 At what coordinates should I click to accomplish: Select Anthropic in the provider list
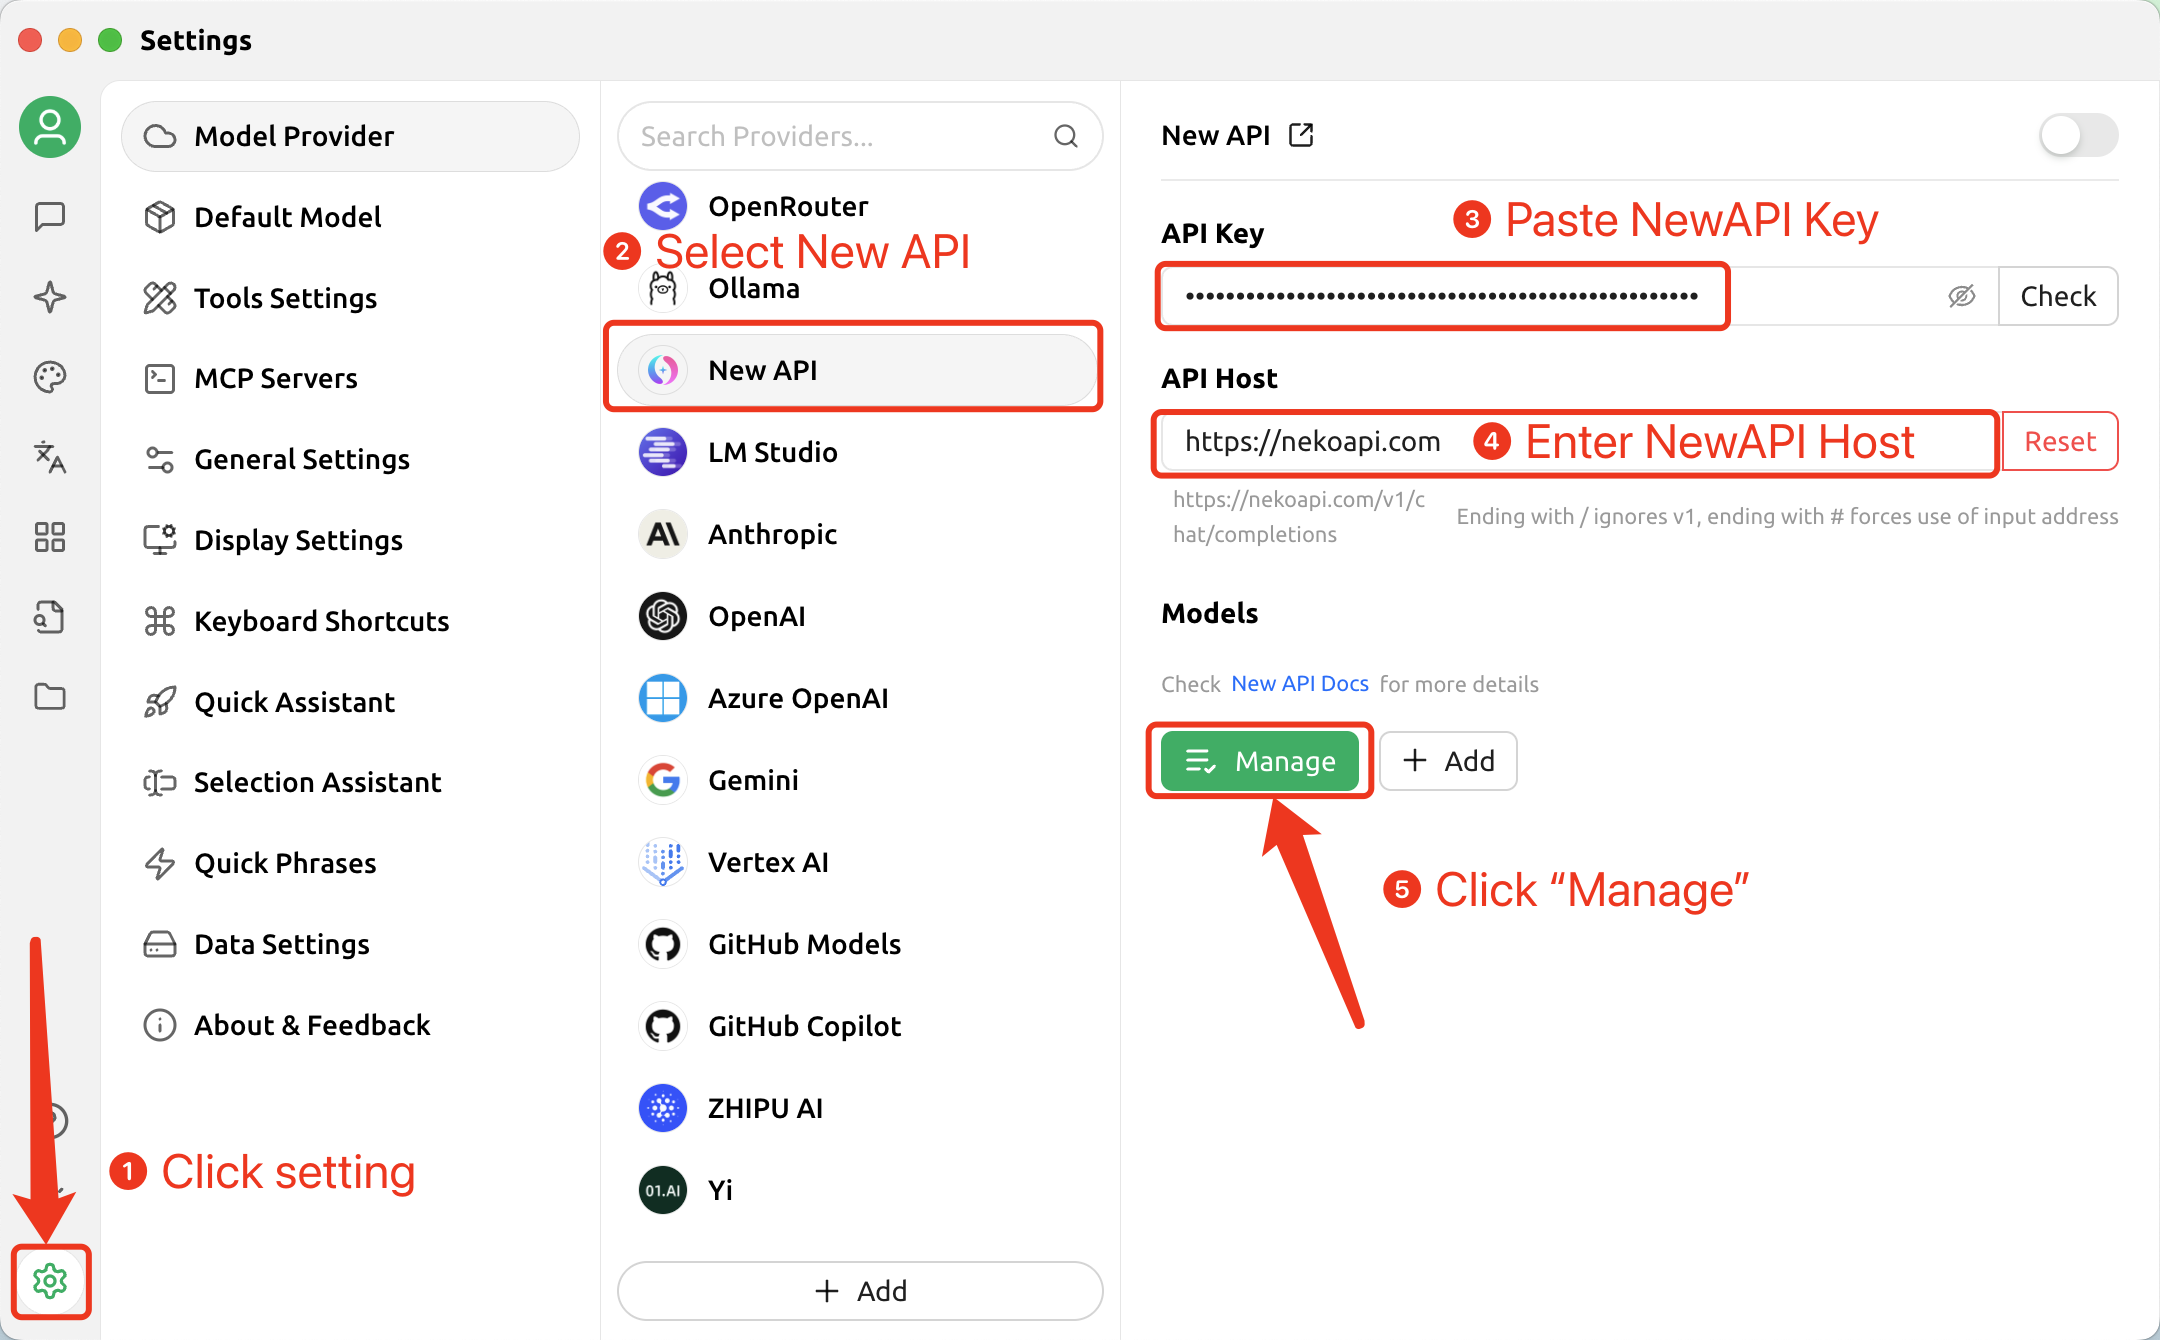point(772,534)
